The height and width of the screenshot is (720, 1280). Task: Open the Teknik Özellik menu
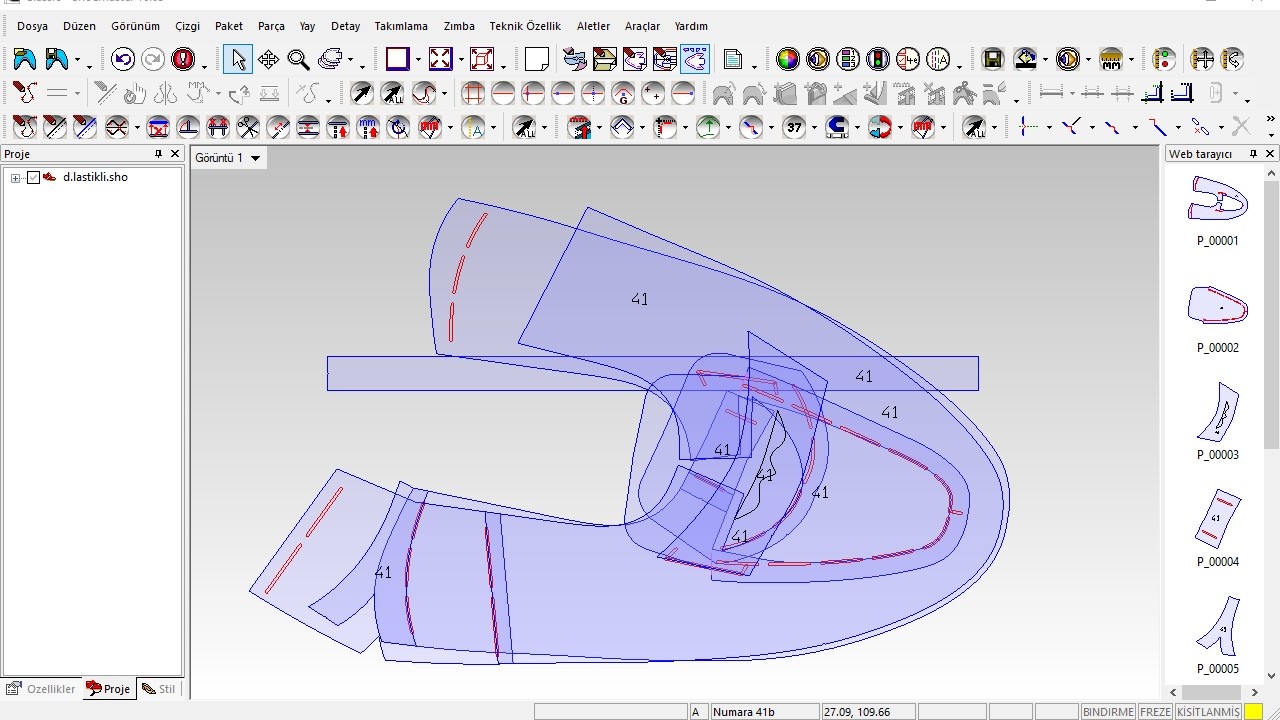tap(525, 26)
